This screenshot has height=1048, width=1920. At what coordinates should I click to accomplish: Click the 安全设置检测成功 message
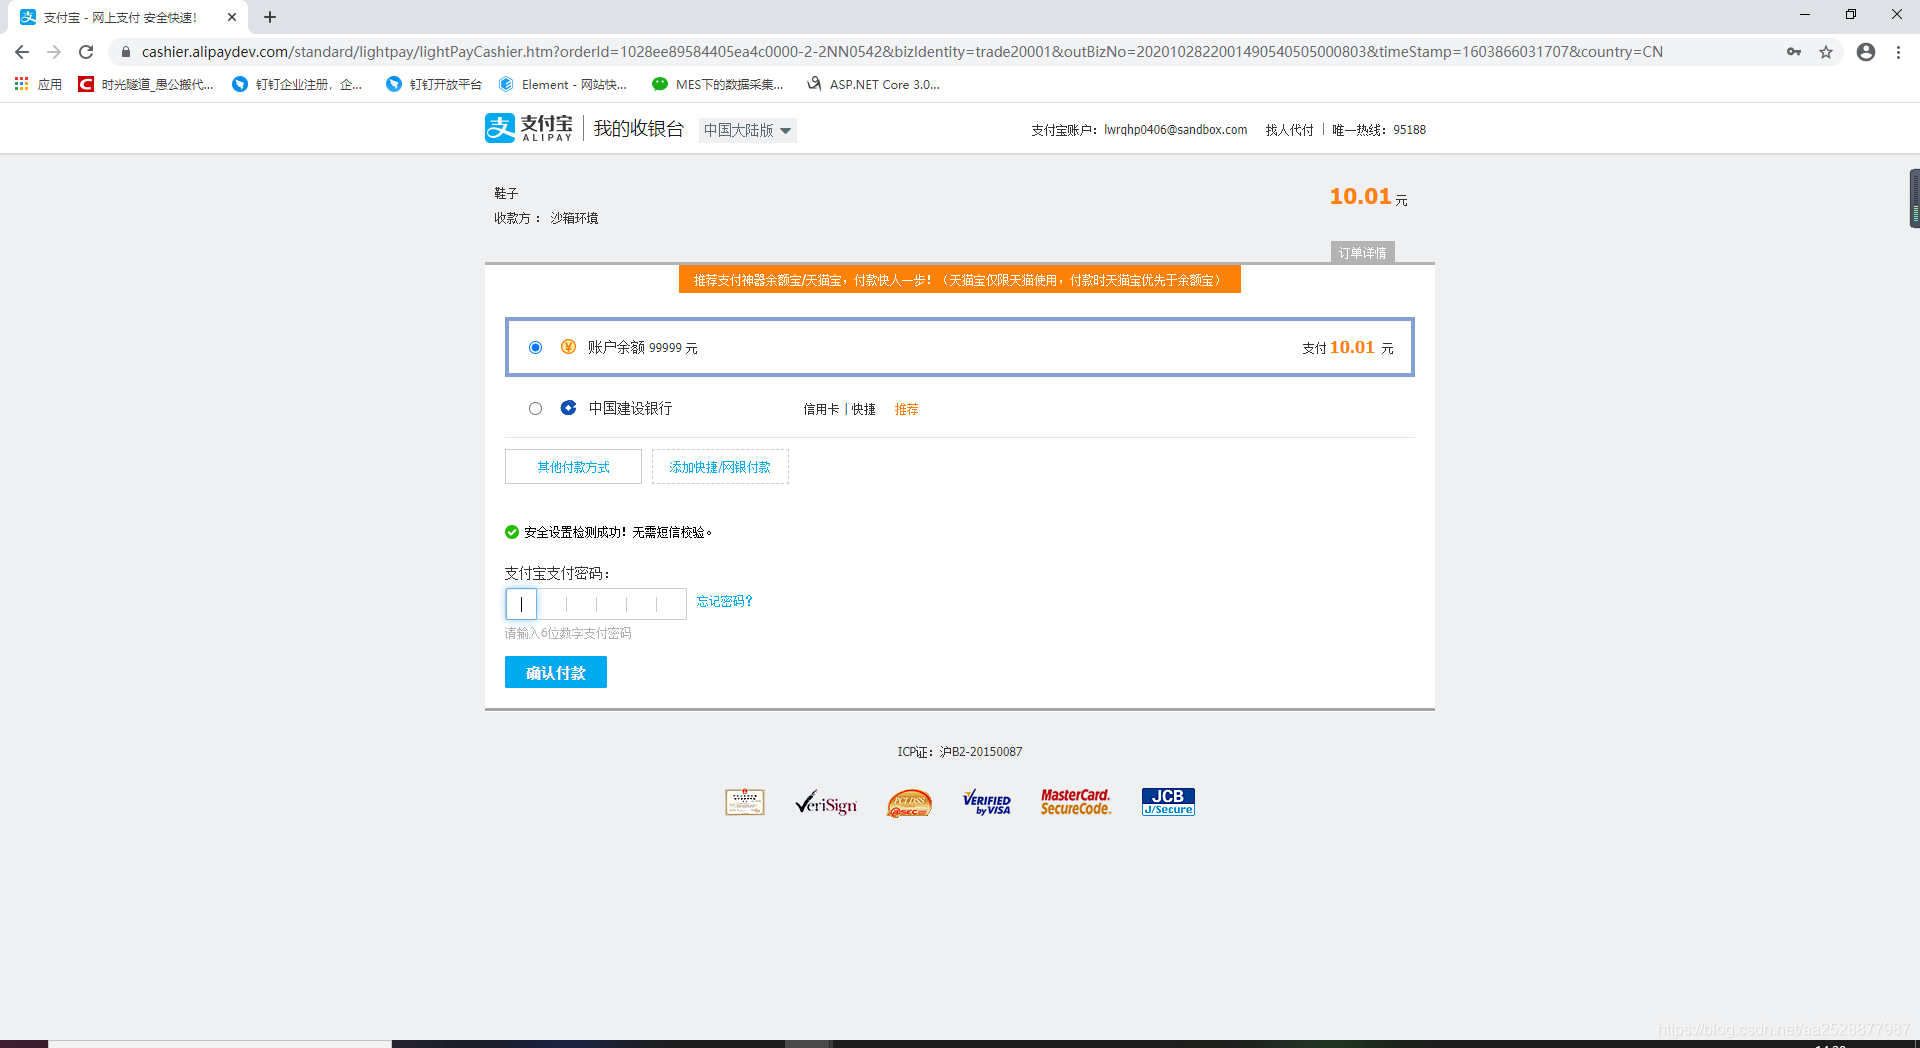click(618, 532)
